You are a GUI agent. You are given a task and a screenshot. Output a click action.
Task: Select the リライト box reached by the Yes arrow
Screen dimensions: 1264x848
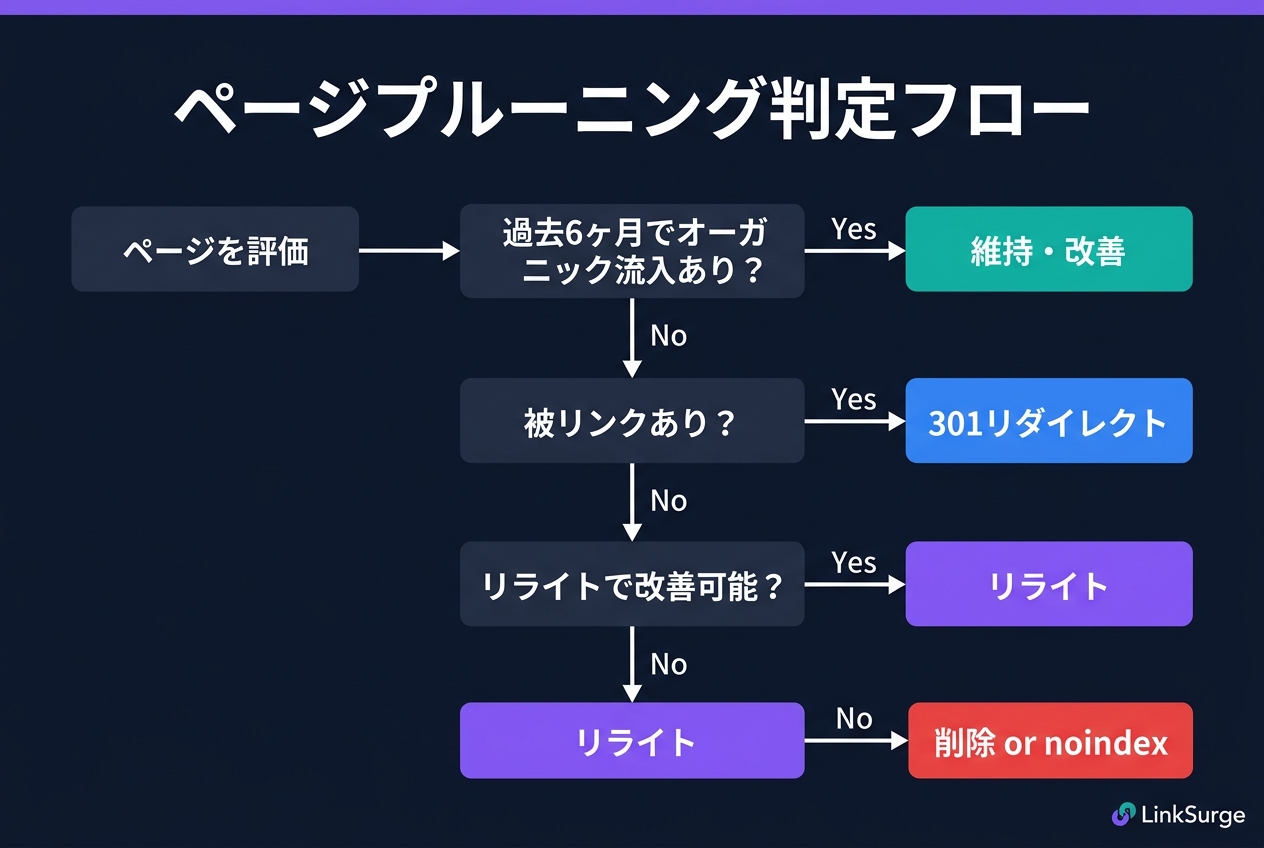(x=1049, y=585)
